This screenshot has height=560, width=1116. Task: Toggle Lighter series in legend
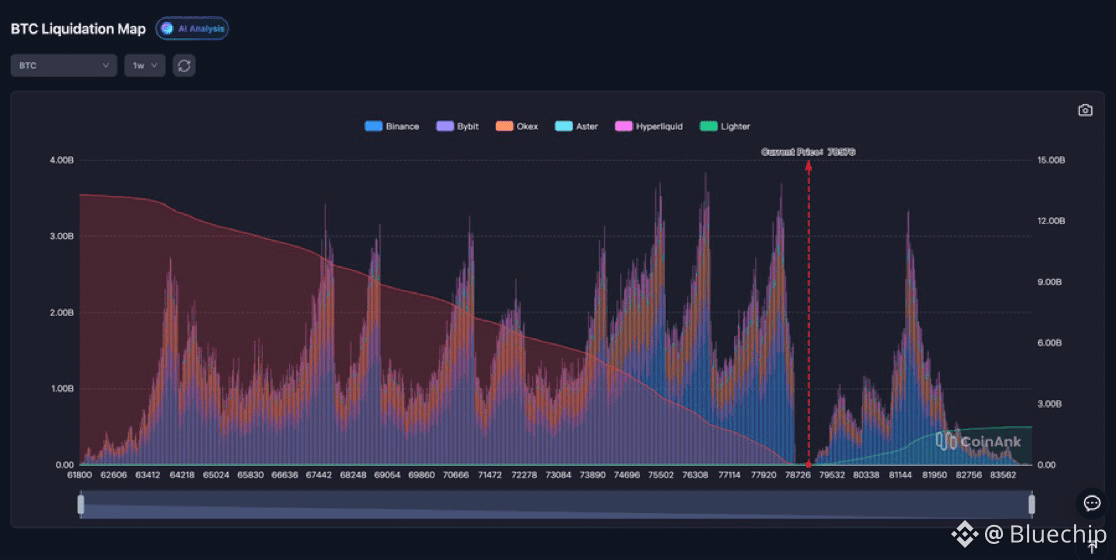click(x=725, y=126)
